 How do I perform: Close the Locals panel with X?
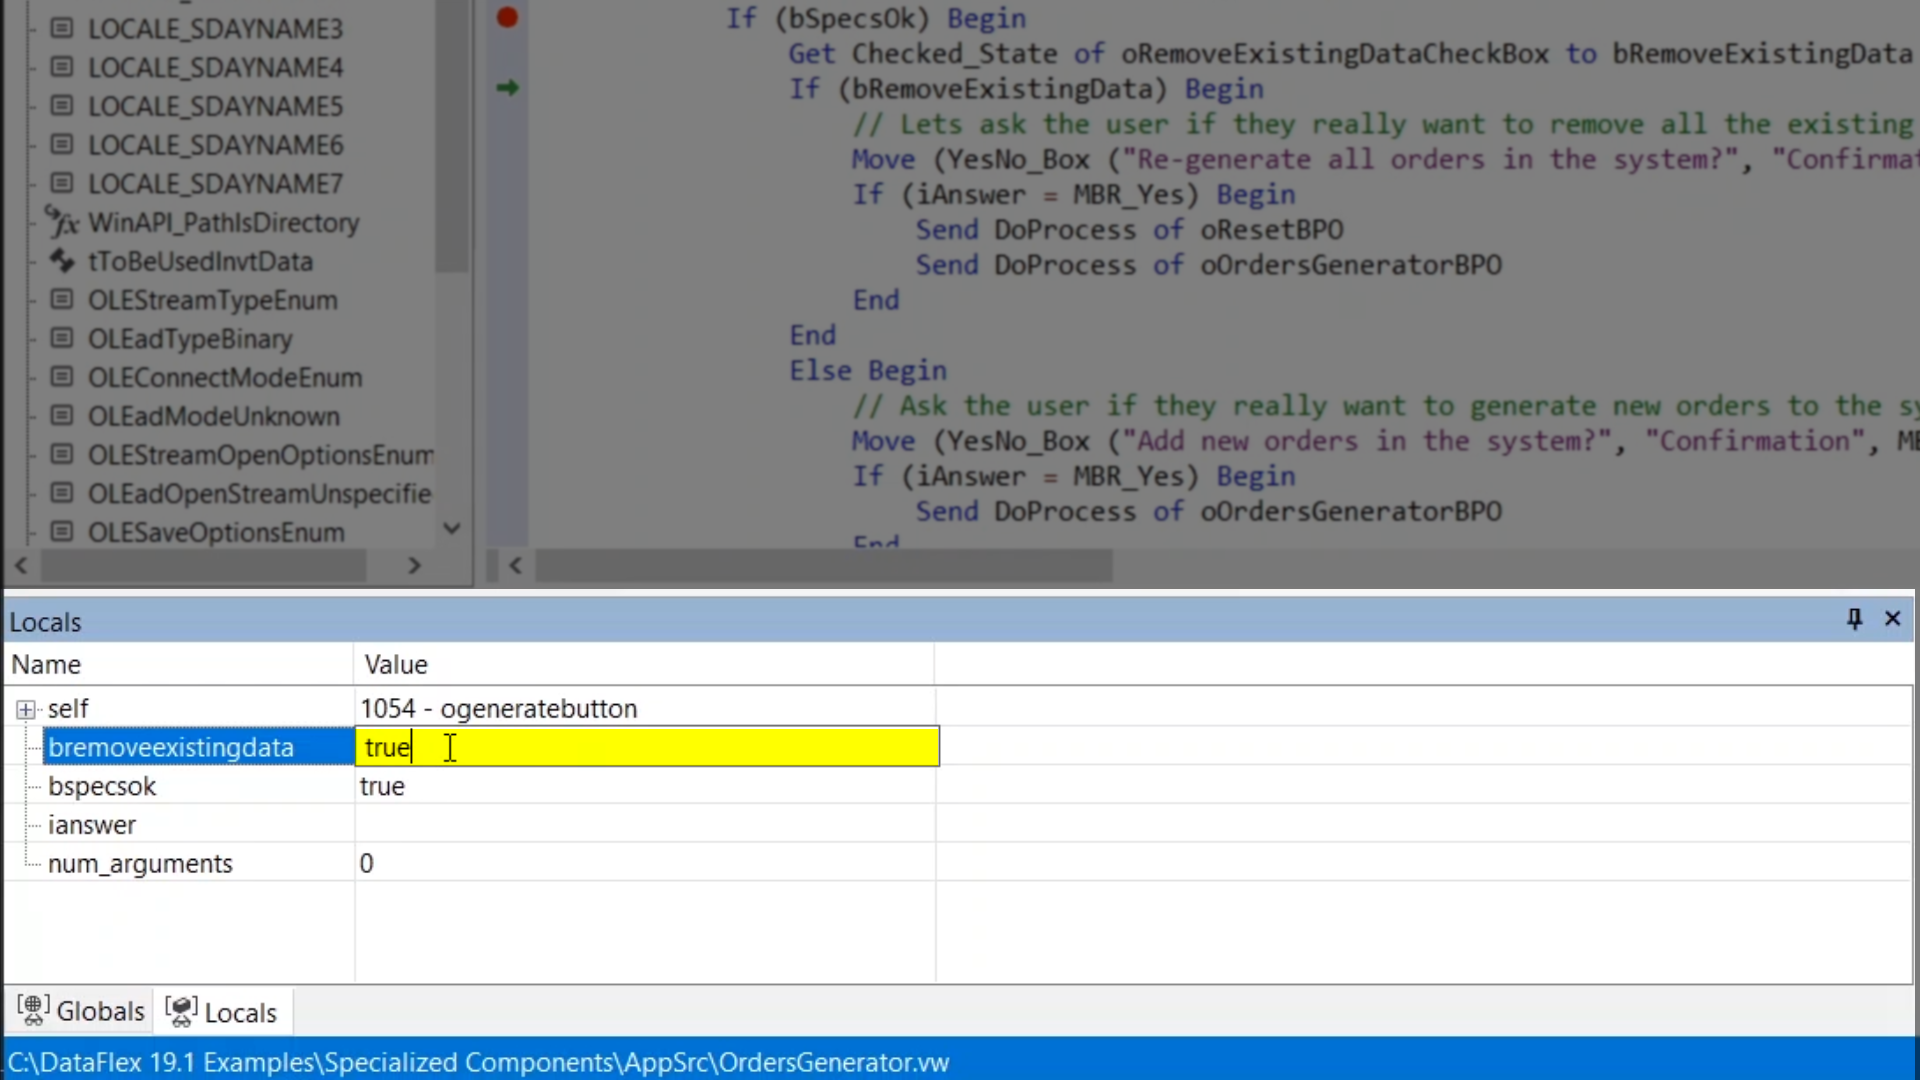click(x=1892, y=619)
